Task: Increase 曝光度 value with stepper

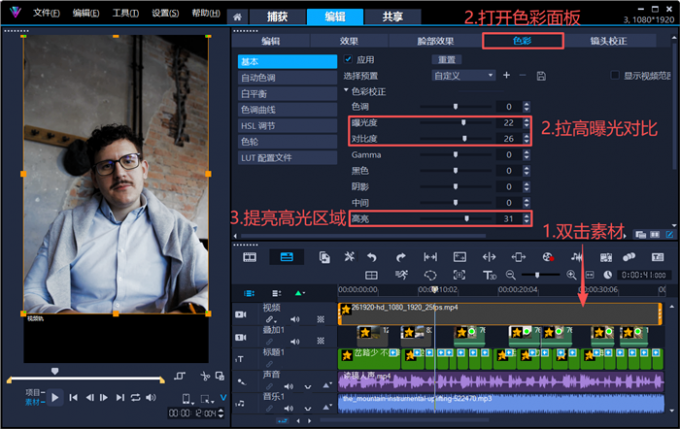Action: [526, 120]
